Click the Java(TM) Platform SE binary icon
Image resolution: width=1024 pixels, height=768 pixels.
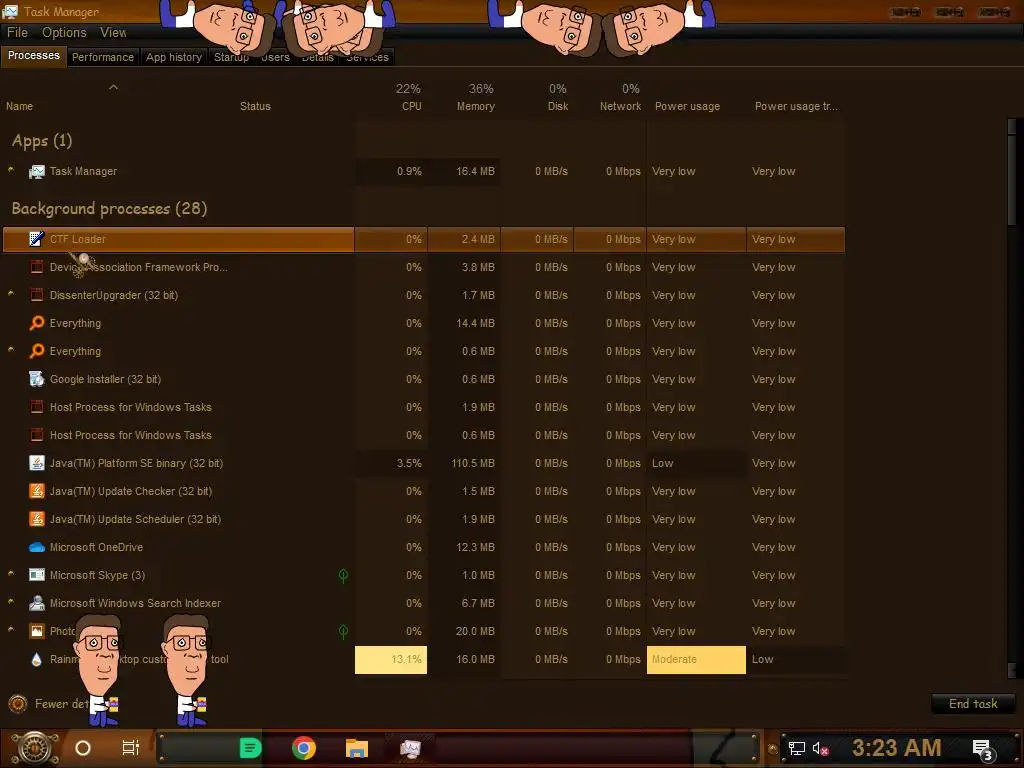click(37, 463)
